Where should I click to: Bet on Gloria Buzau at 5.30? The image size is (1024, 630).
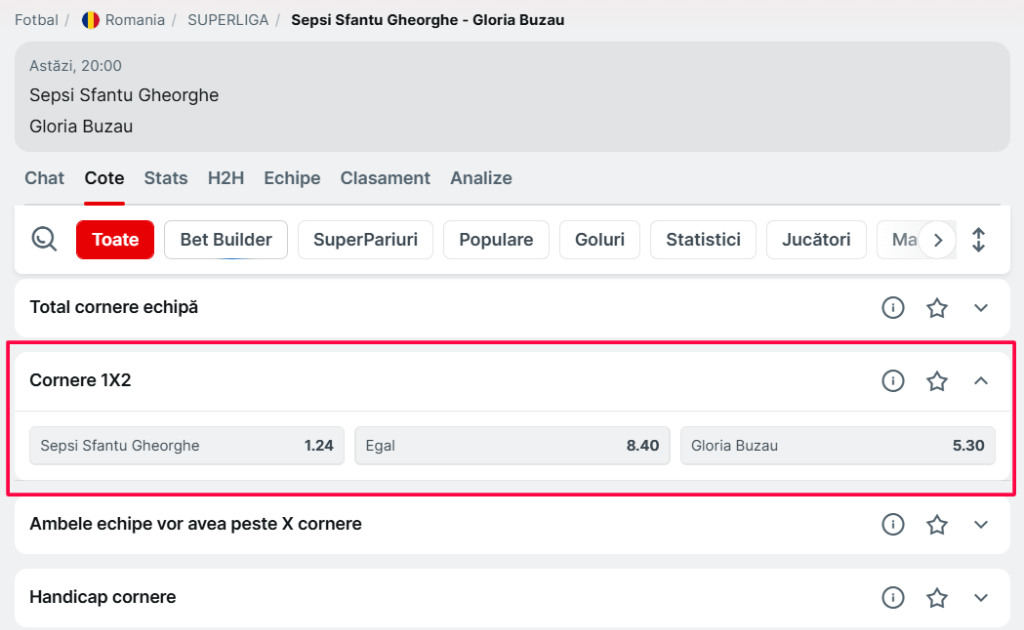point(838,446)
